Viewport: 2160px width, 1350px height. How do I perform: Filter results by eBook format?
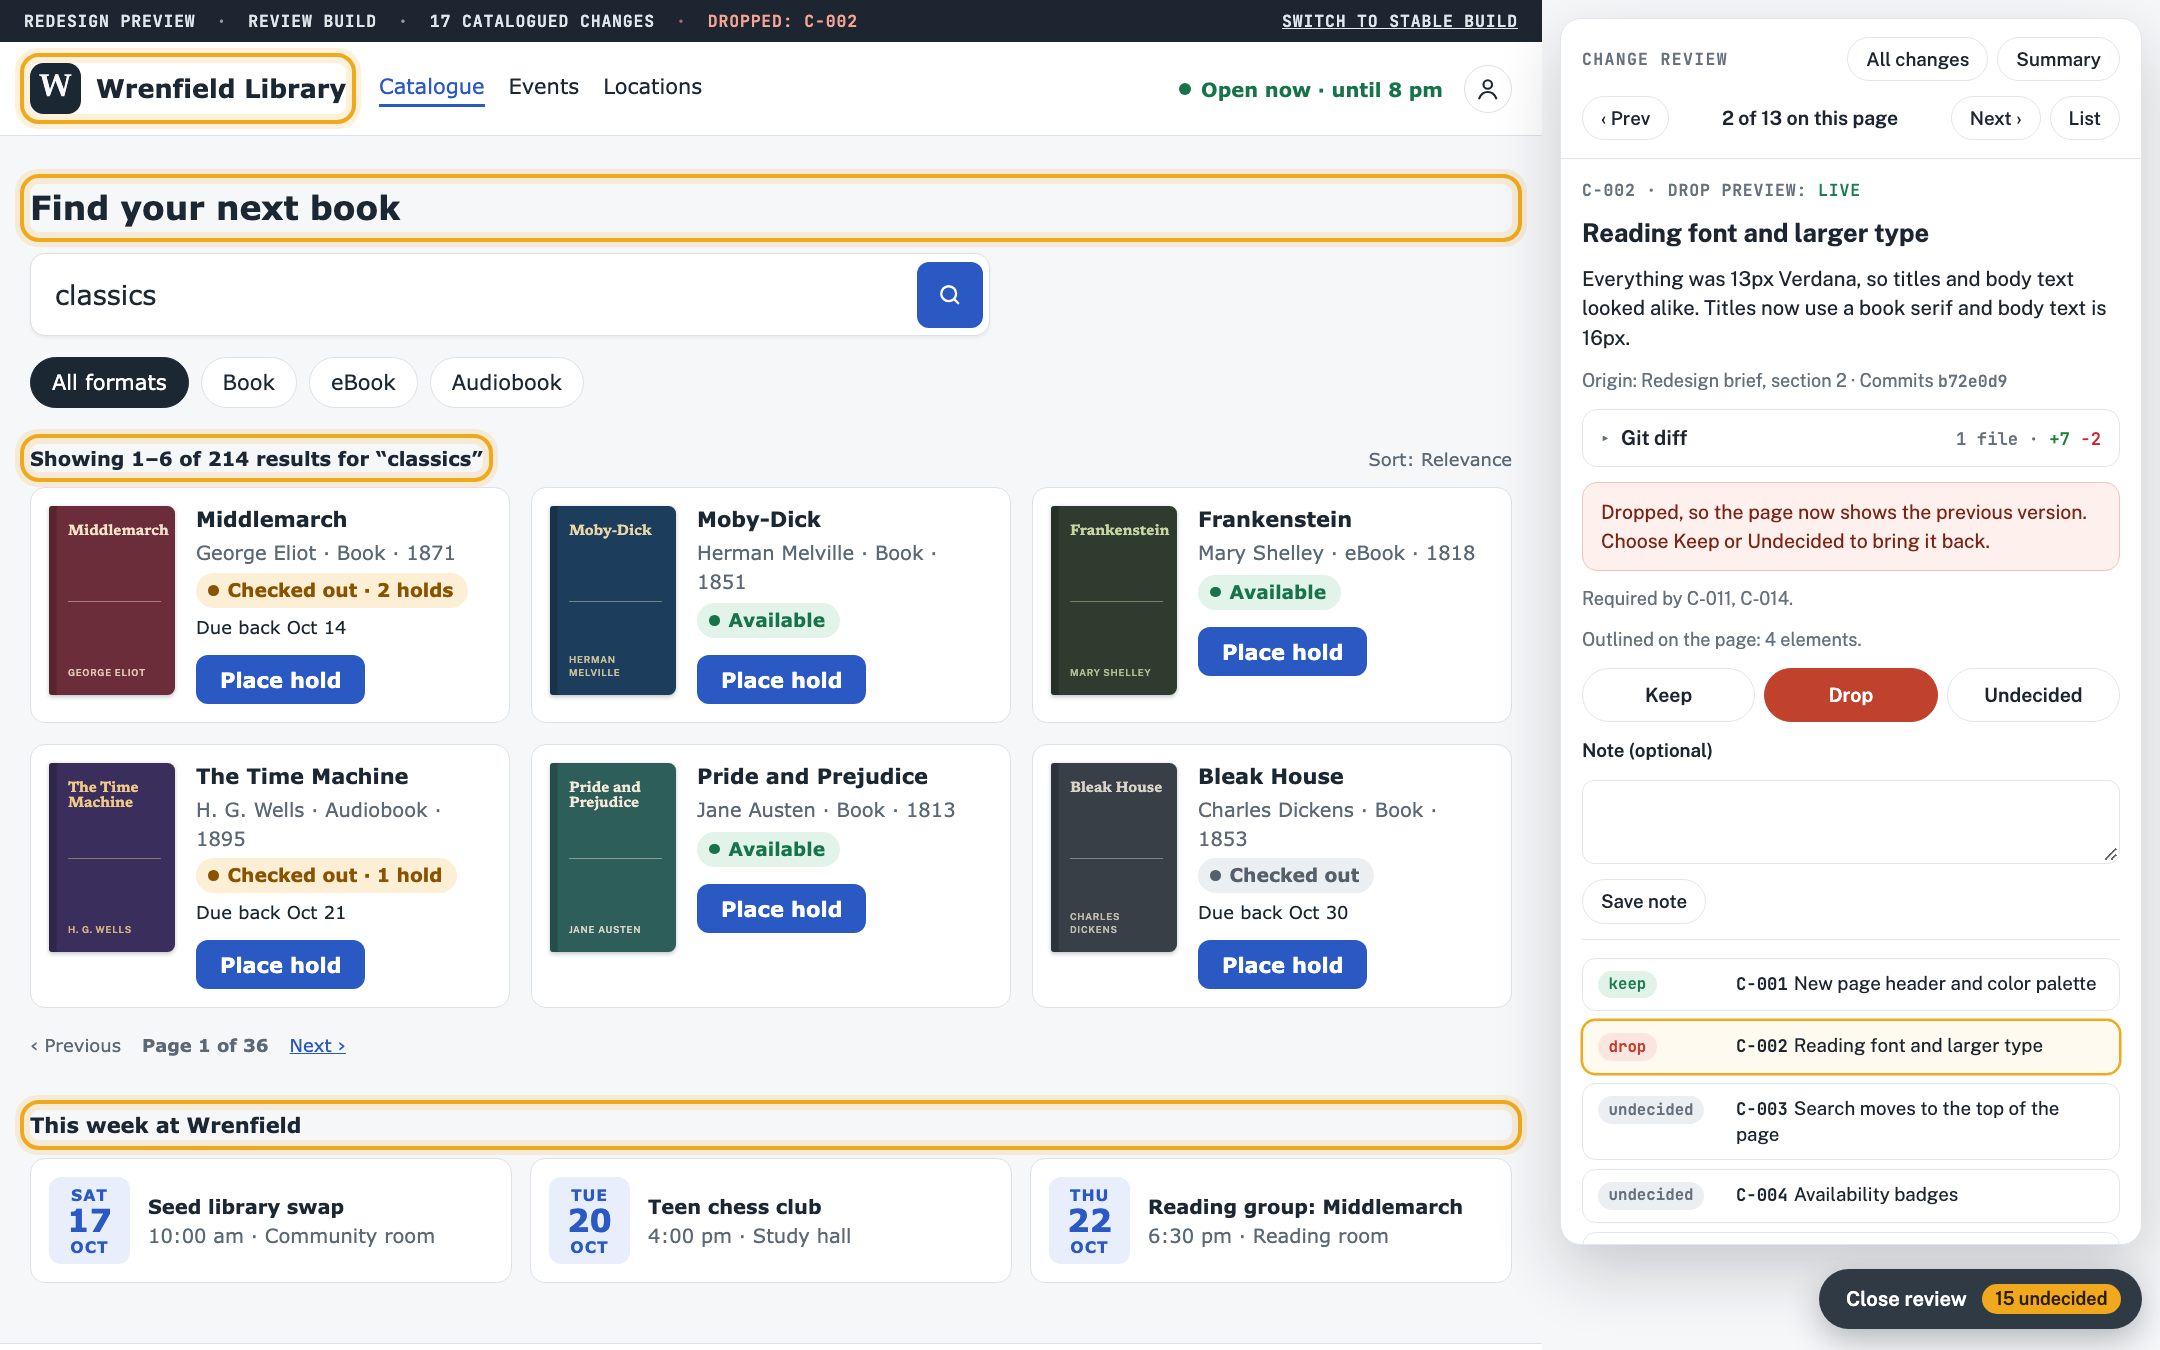pos(363,382)
